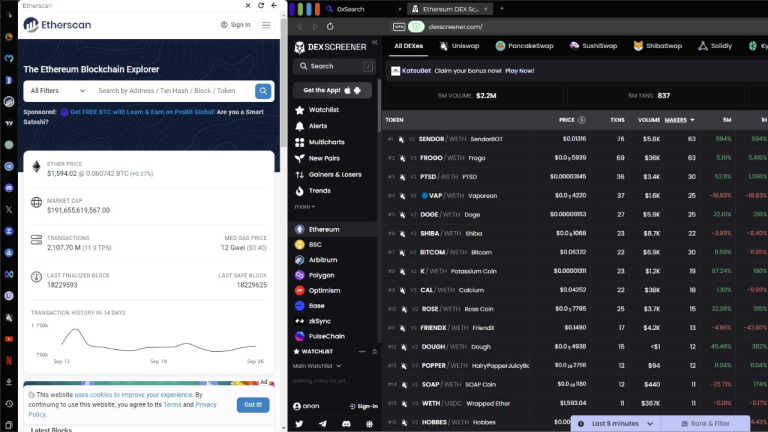Click Get the App! button

tap(332, 90)
